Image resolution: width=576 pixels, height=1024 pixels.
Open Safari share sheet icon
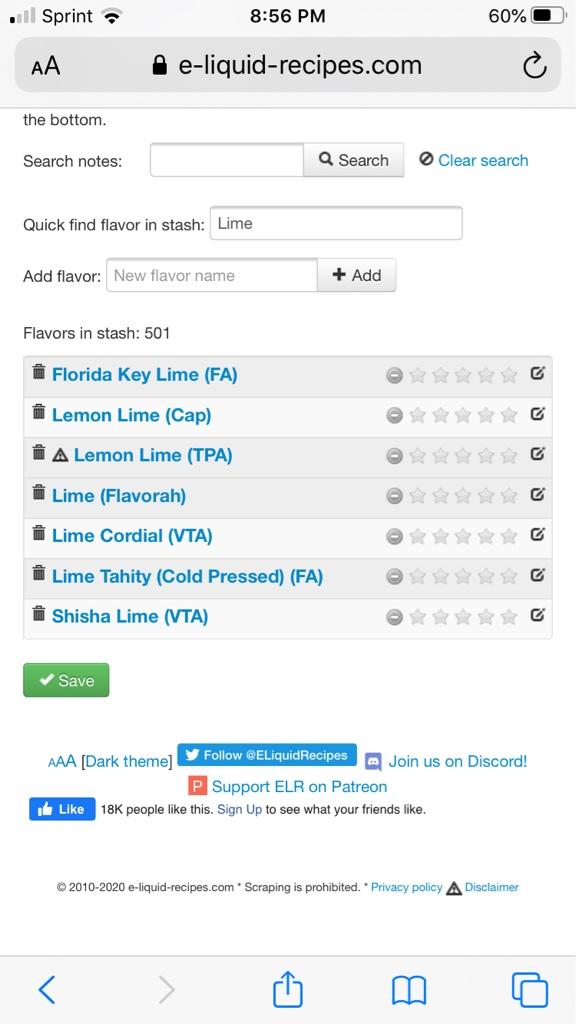click(287, 990)
